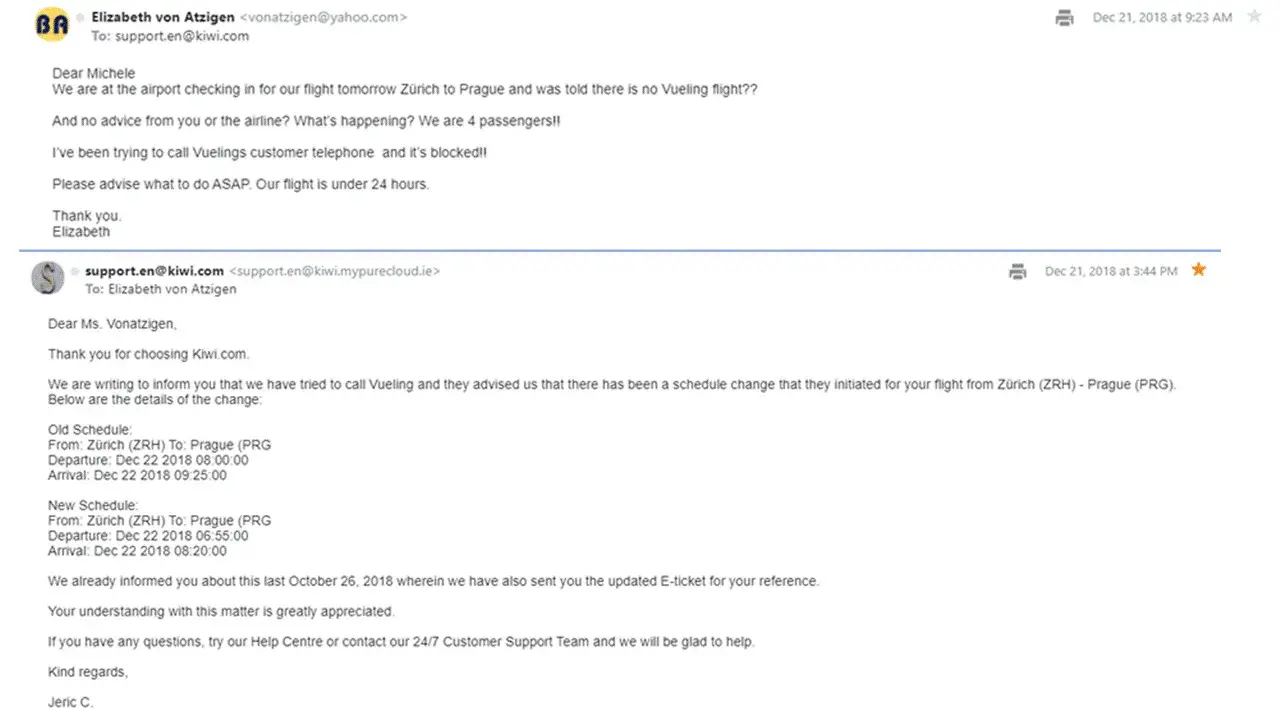Open the gray support sender avatar
The image size is (1280, 720).
coord(48,277)
